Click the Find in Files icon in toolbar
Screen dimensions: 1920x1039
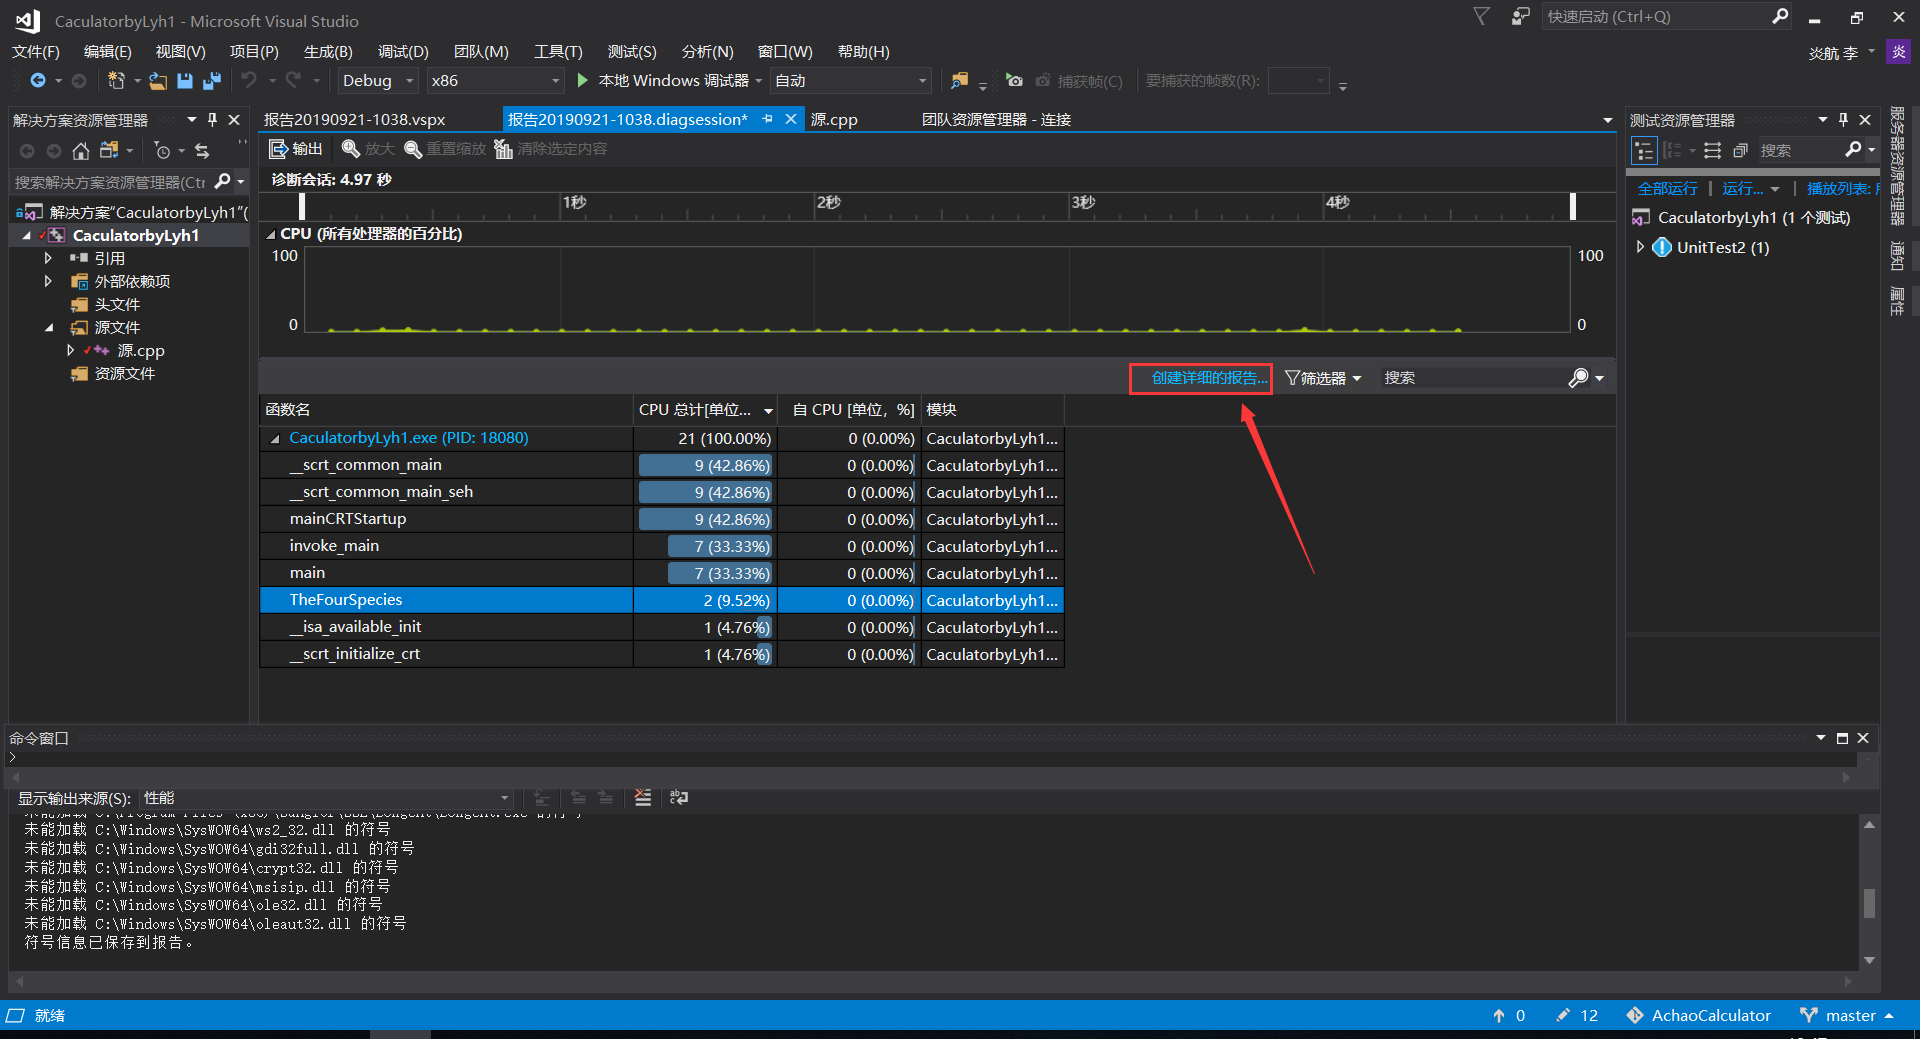point(959,81)
